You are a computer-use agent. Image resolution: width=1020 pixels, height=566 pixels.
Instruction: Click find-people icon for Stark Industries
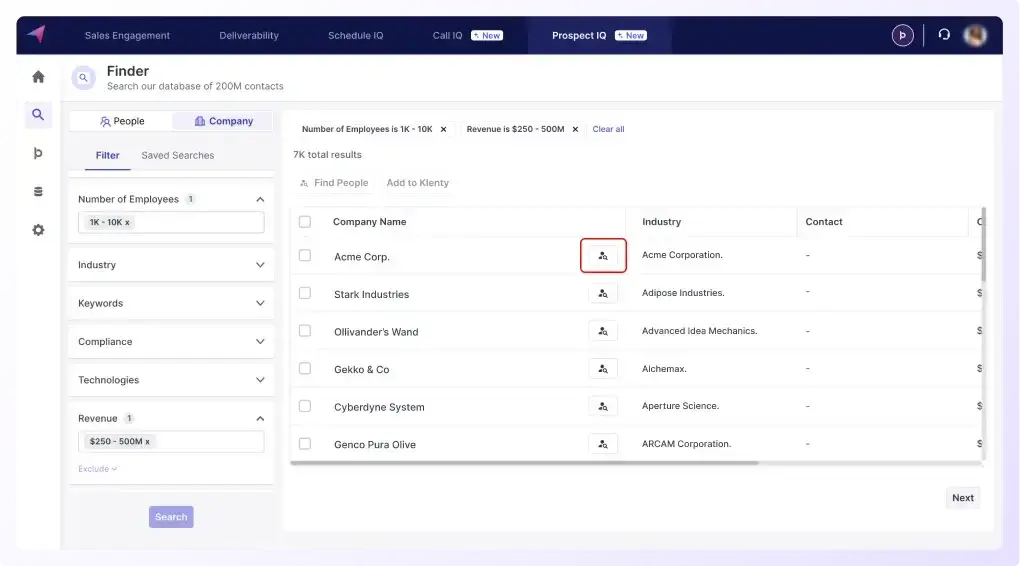click(603, 293)
